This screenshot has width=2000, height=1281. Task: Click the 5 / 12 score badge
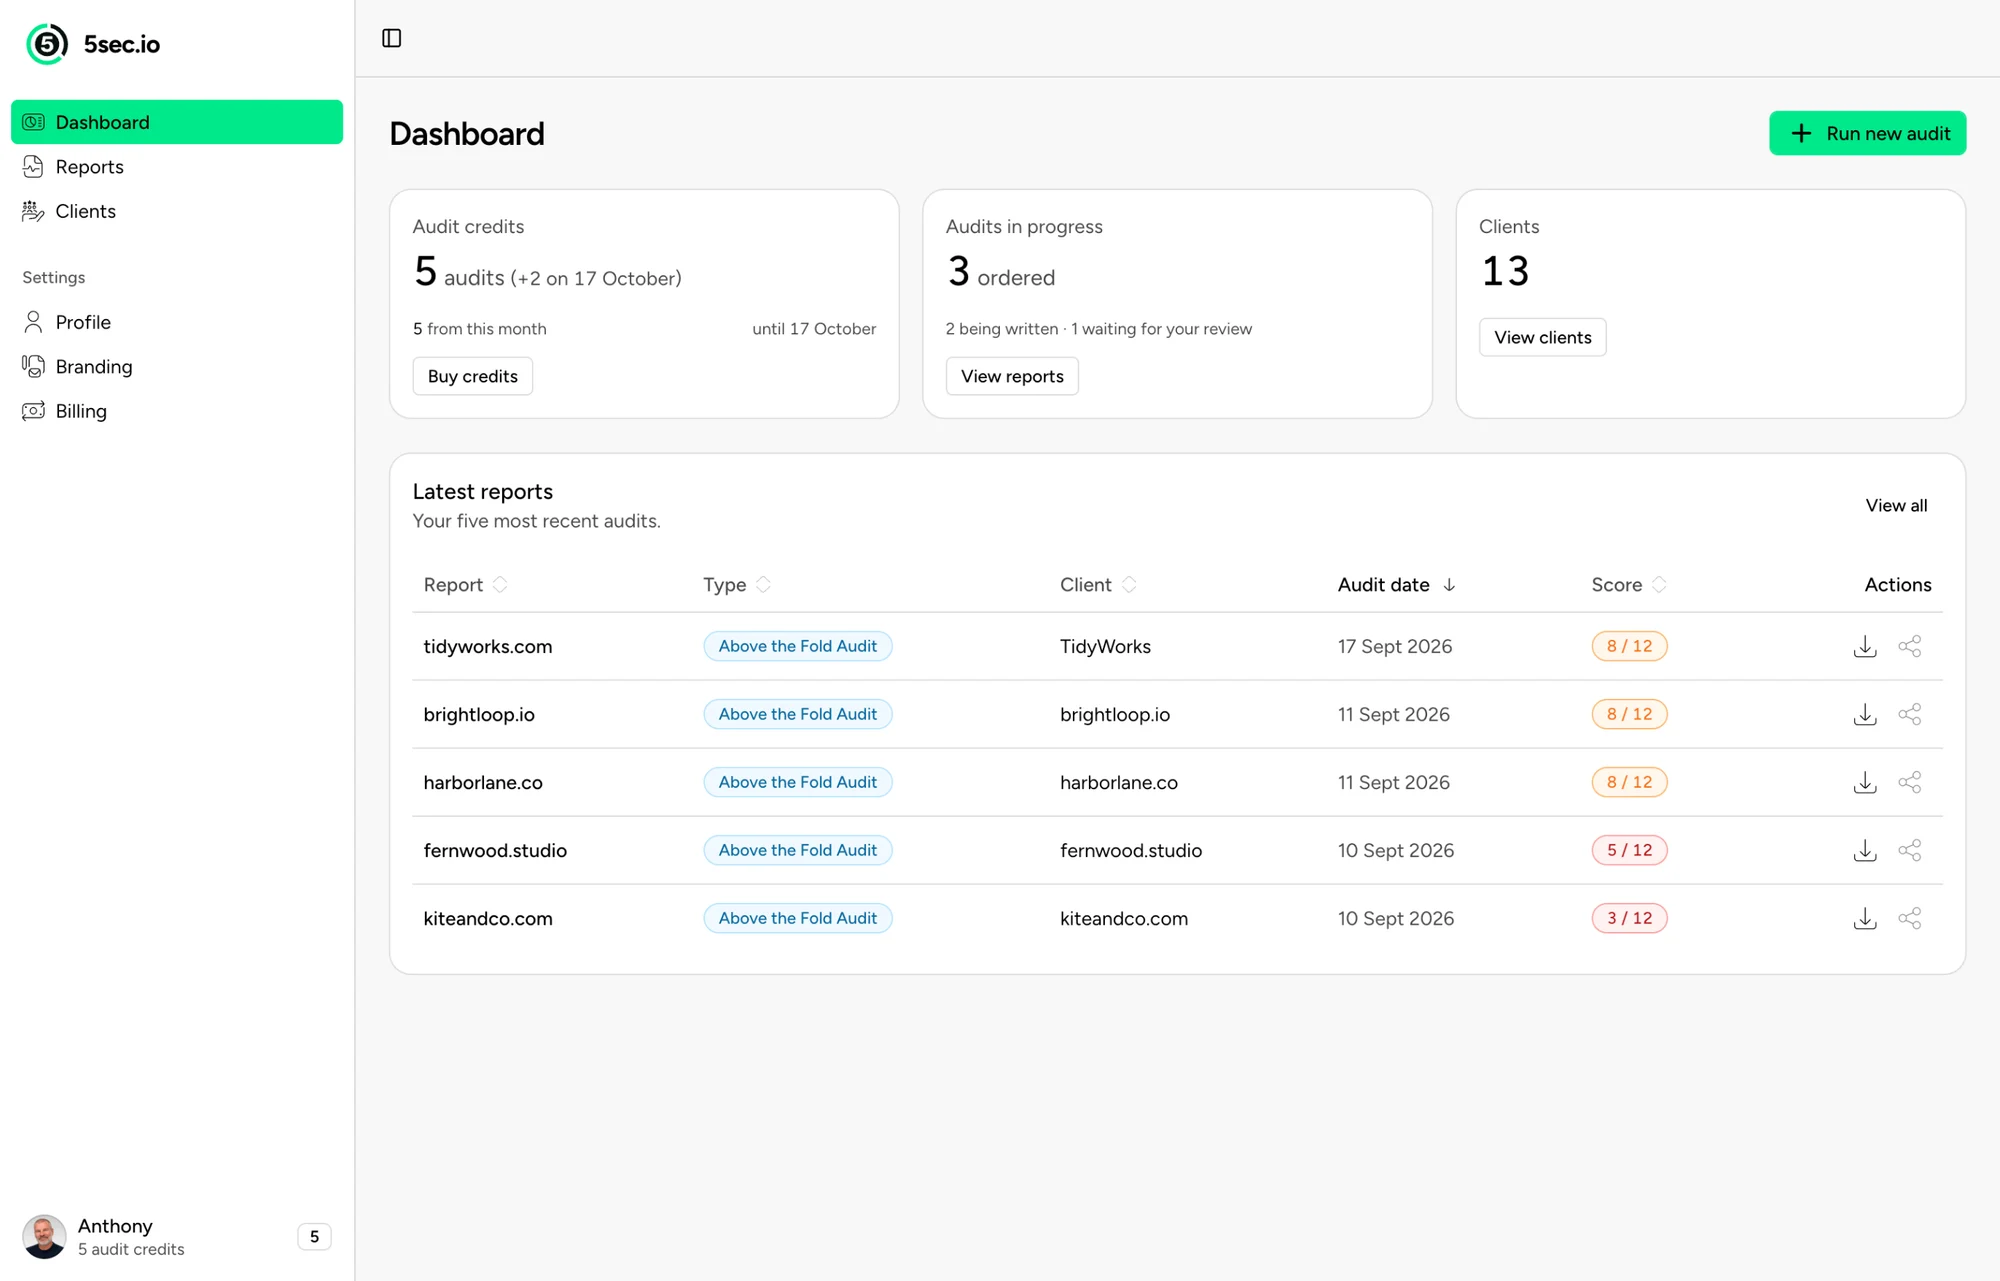coord(1629,850)
